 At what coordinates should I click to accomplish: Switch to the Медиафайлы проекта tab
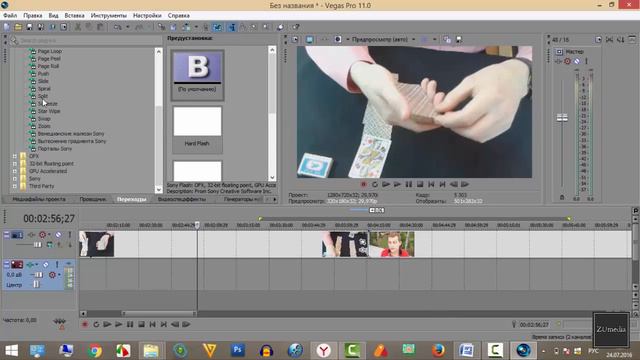[39, 199]
